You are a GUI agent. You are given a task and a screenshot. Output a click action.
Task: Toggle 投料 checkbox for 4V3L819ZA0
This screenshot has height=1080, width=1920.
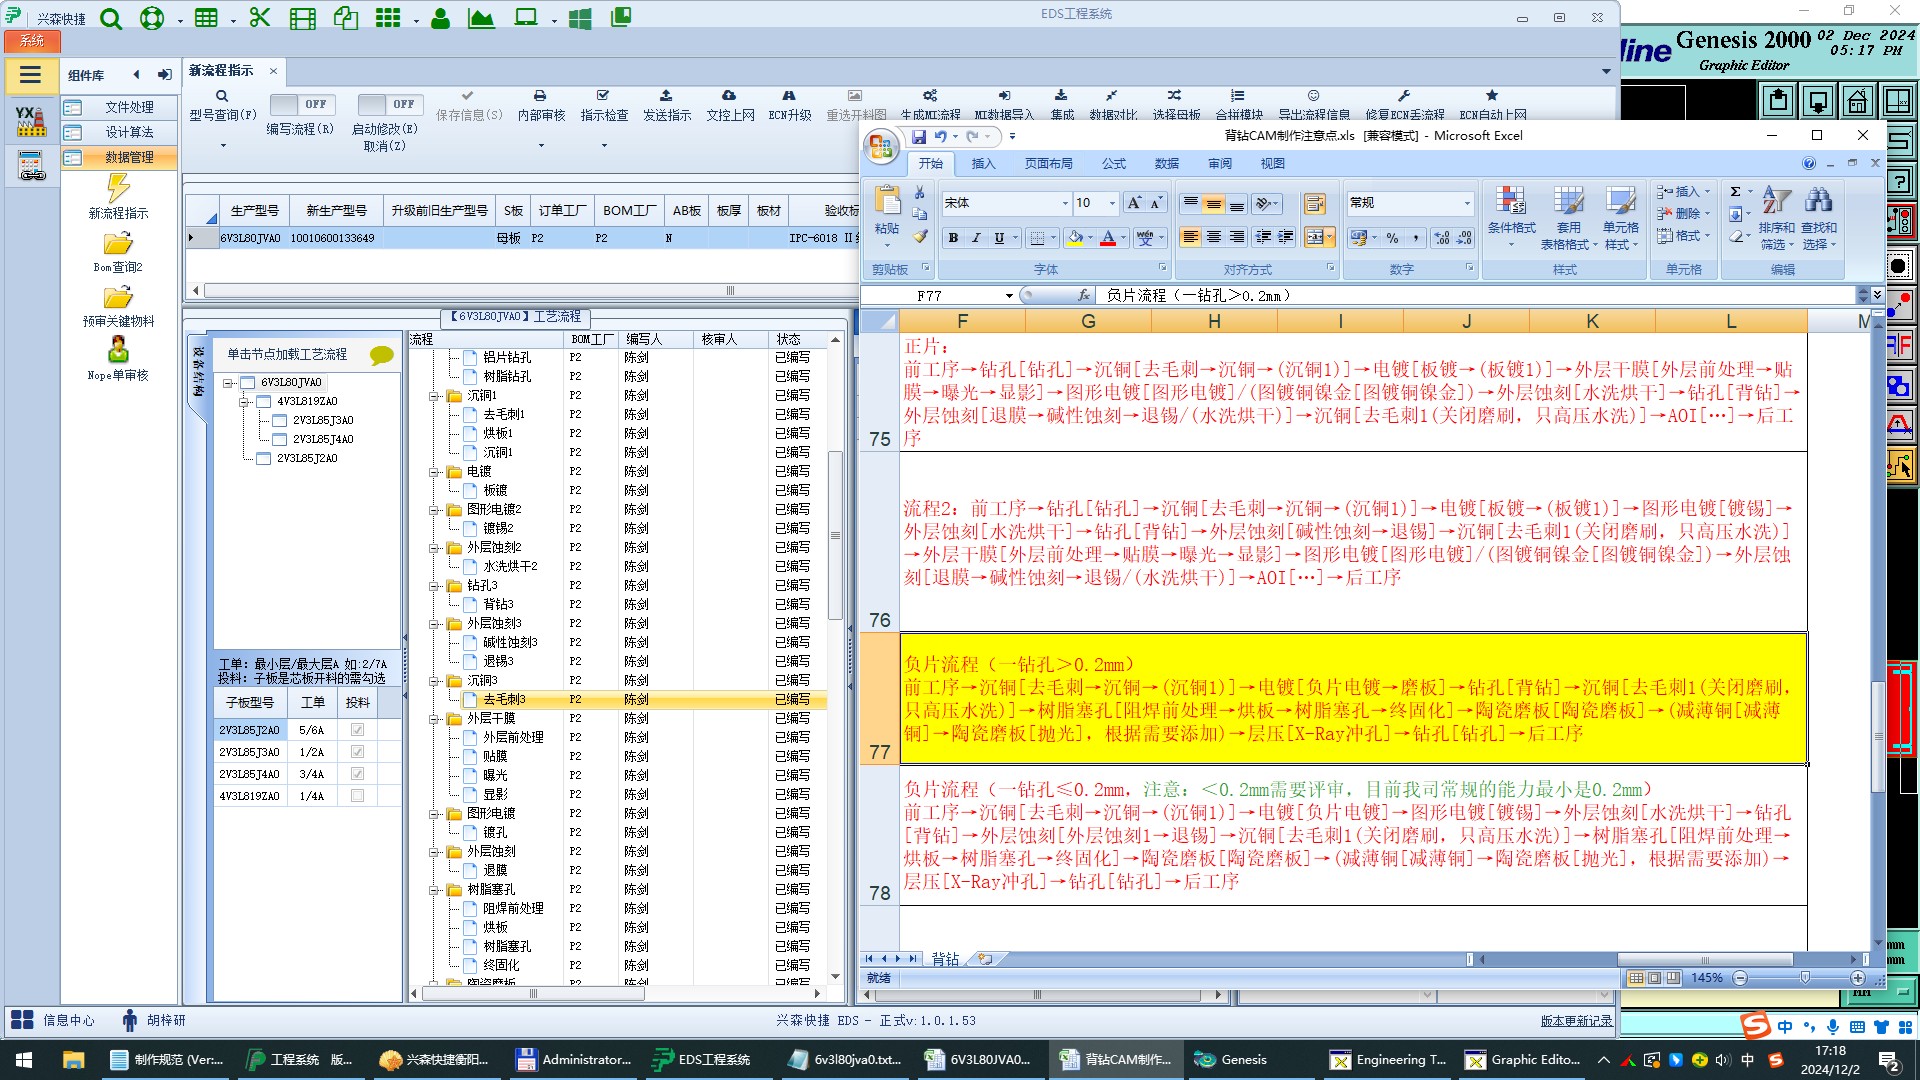(357, 796)
